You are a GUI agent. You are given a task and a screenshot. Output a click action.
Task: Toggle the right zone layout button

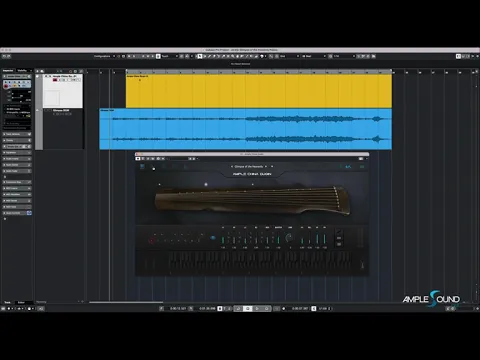(x=468, y=56)
